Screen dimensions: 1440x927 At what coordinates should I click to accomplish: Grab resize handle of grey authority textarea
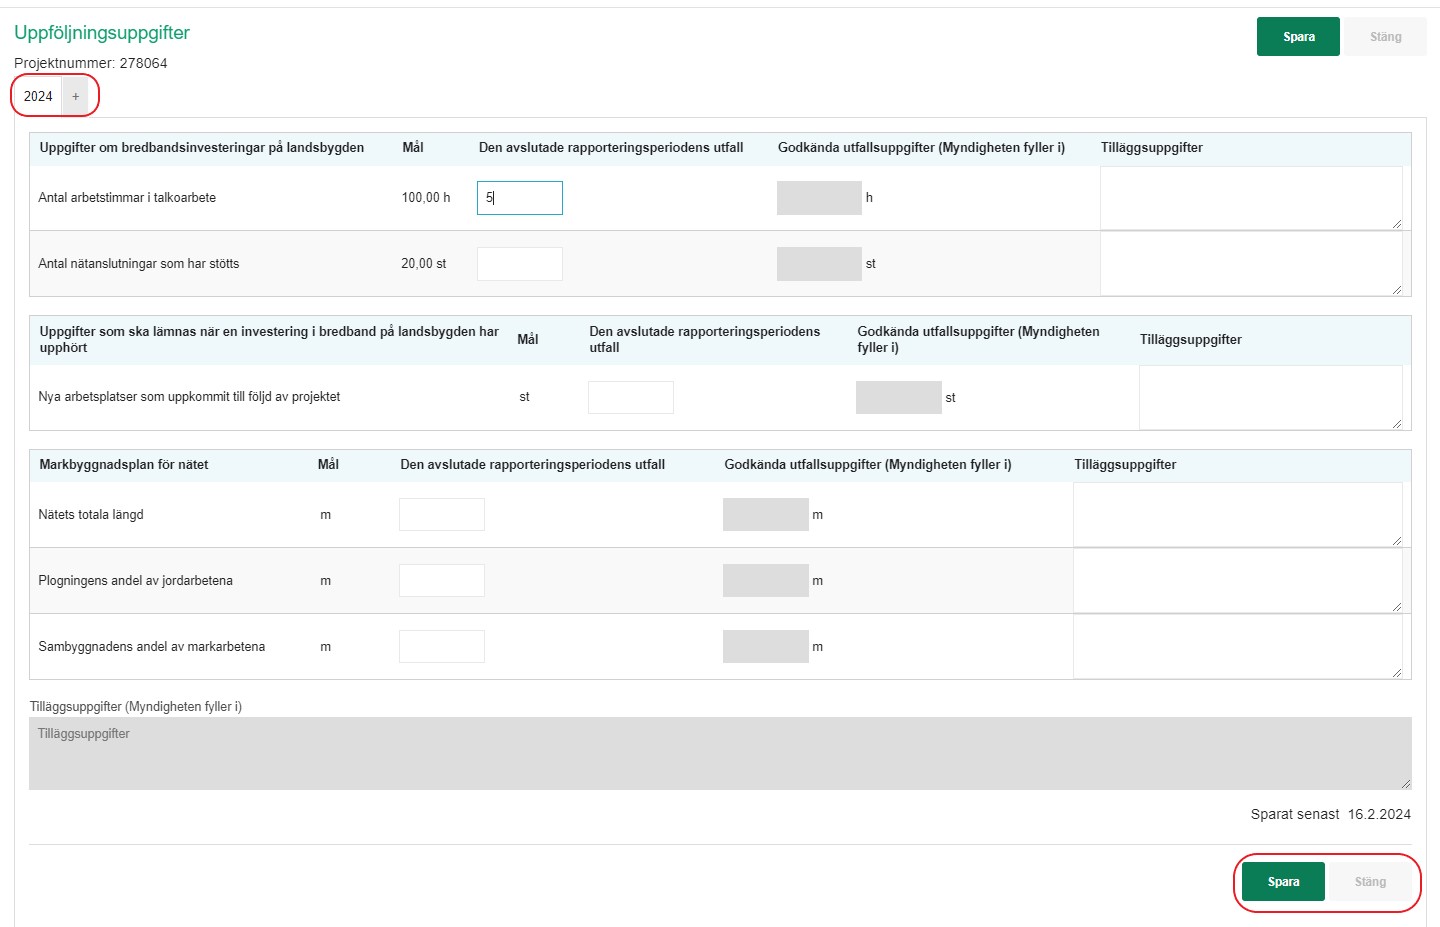[x=1406, y=784]
